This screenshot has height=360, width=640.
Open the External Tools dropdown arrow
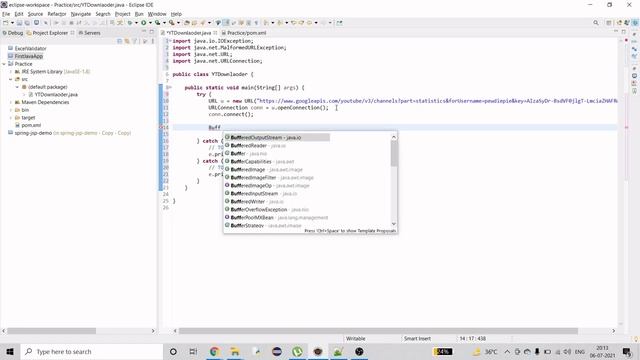pyautogui.click(x=178, y=23)
